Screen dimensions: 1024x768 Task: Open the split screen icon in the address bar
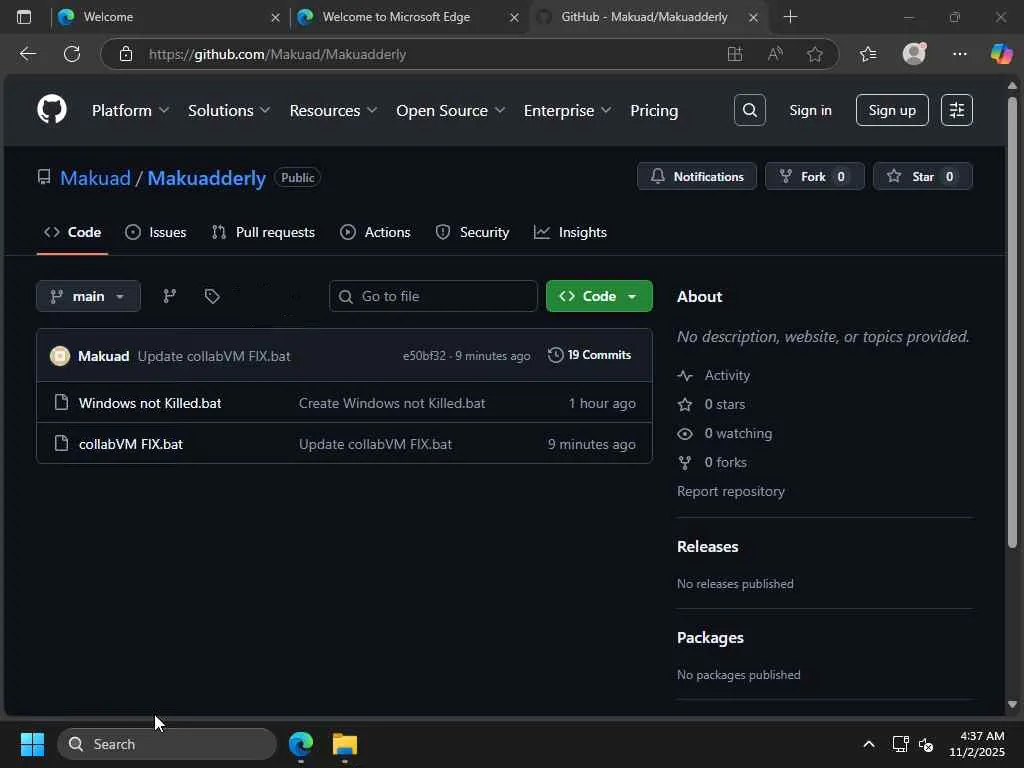coord(735,54)
